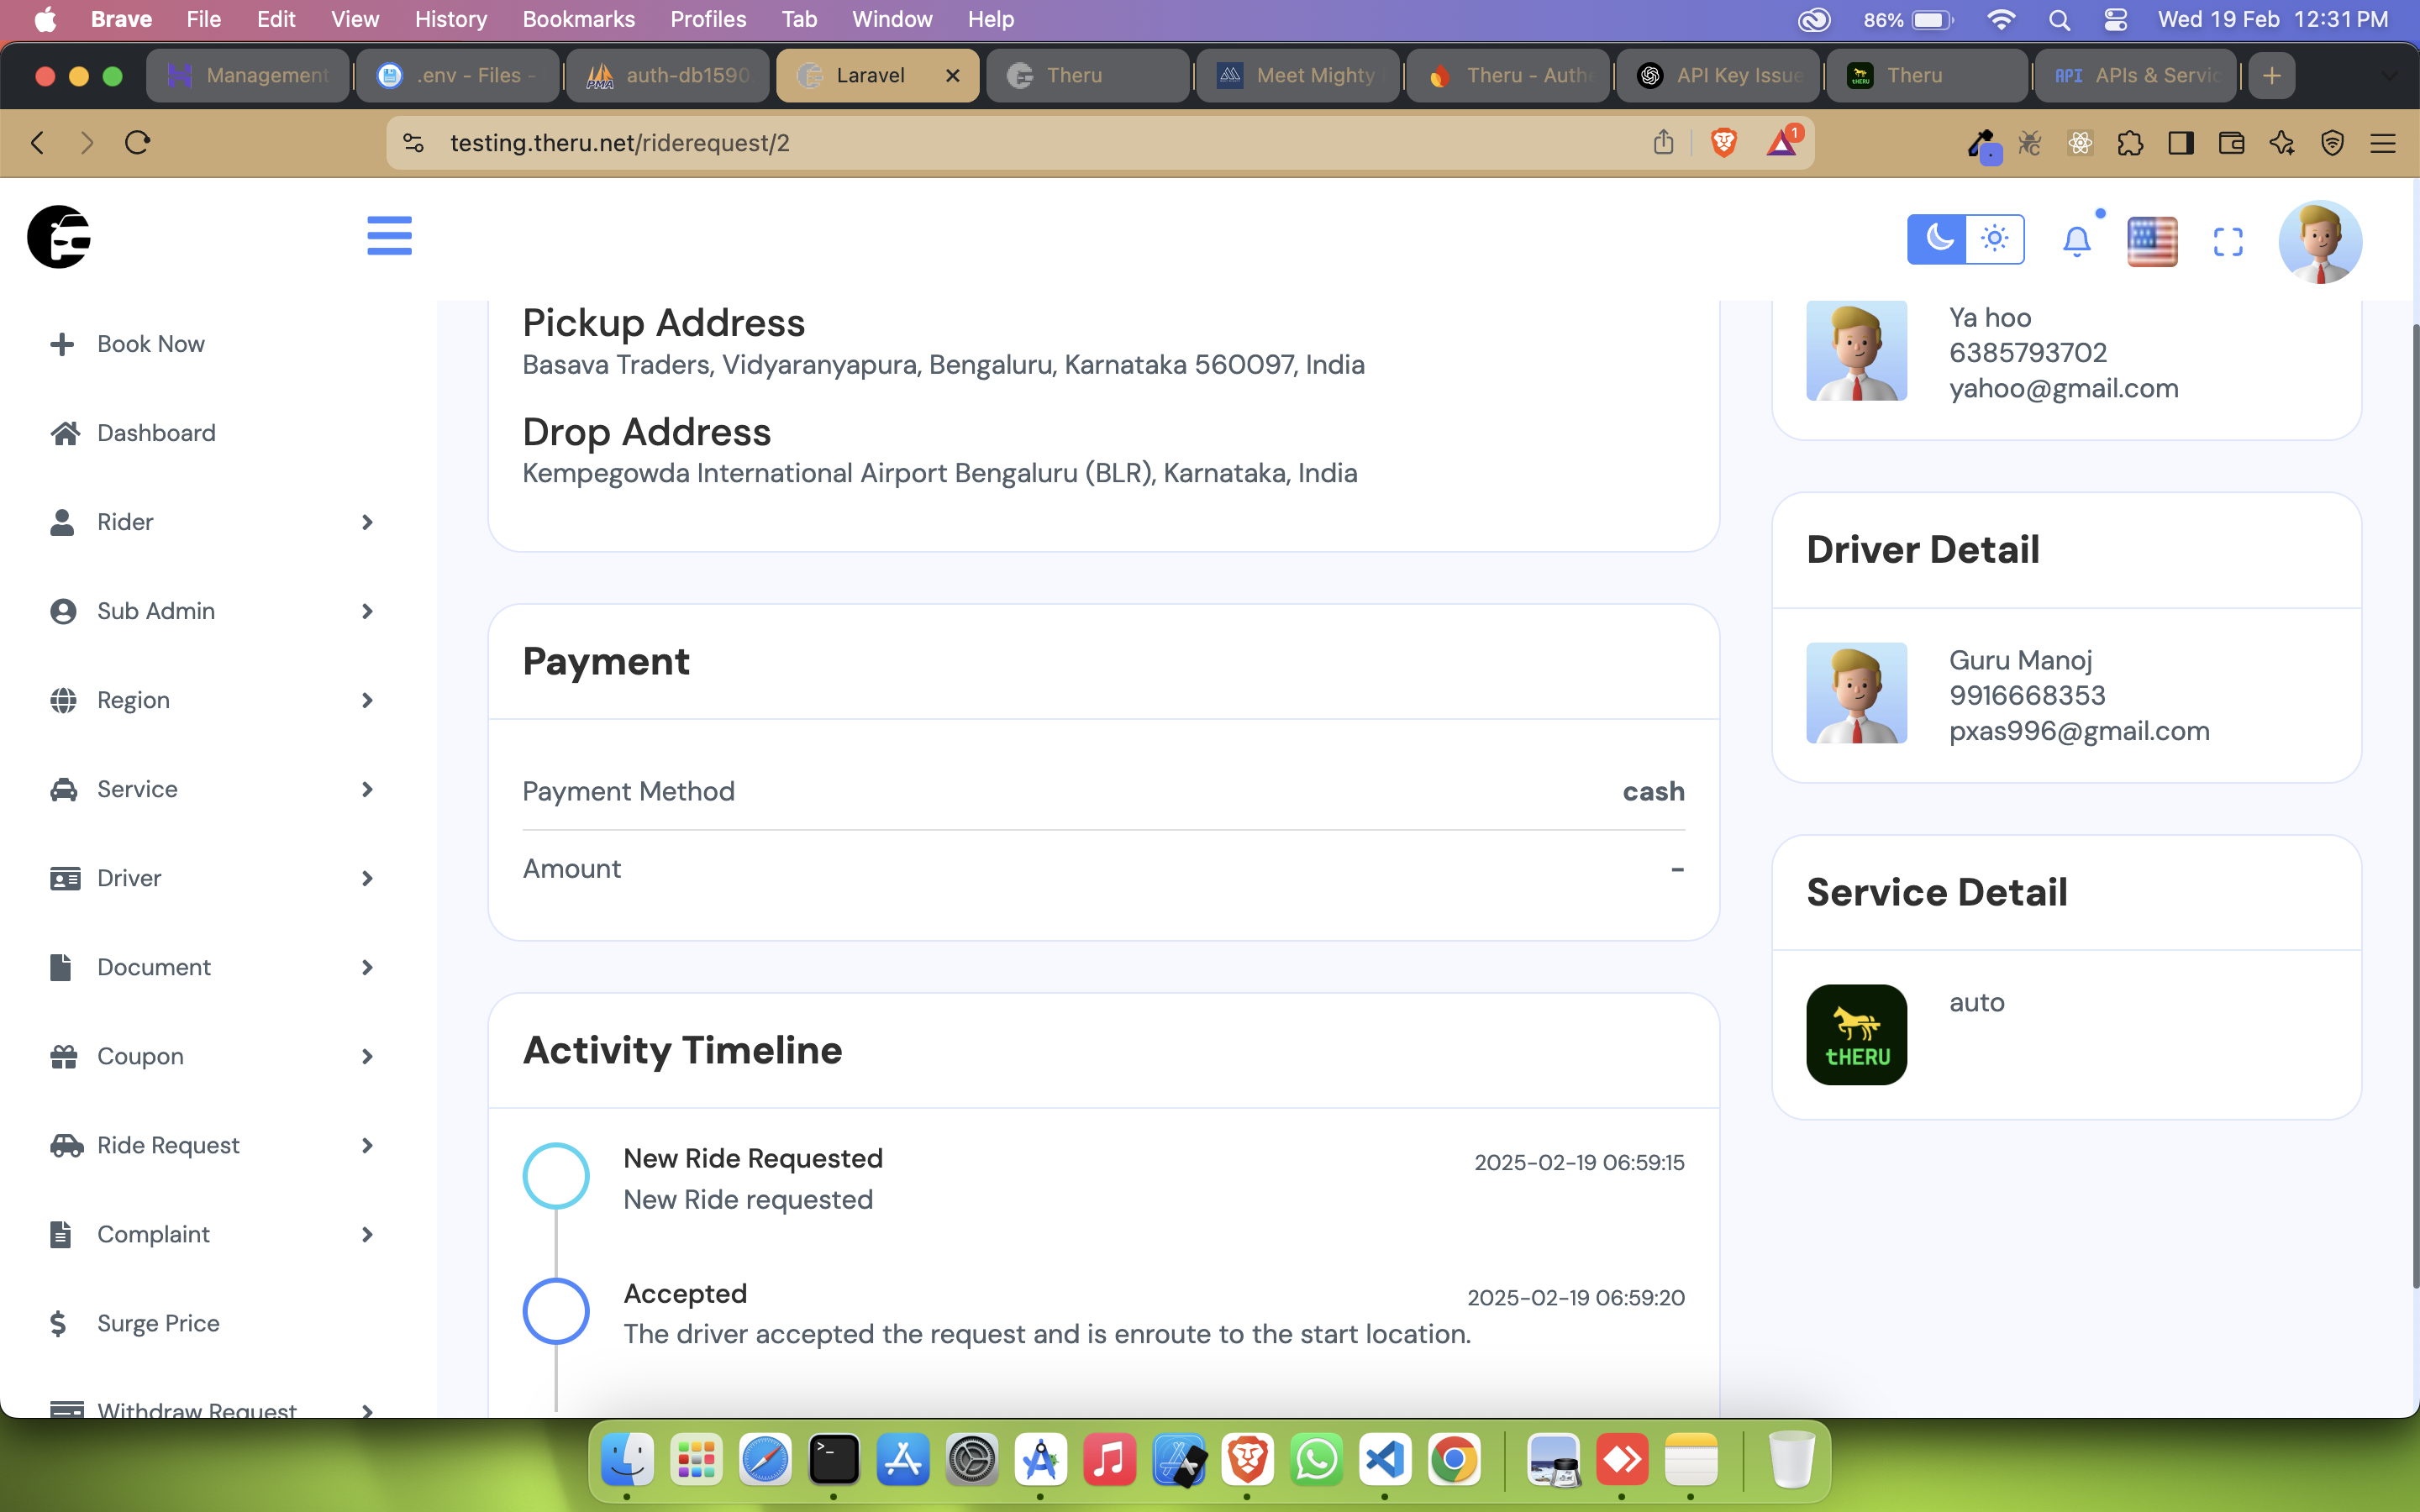2420x1512 pixels.
Task: Open WhatsApp from the Dock
Action: tap(1316, 1460)
